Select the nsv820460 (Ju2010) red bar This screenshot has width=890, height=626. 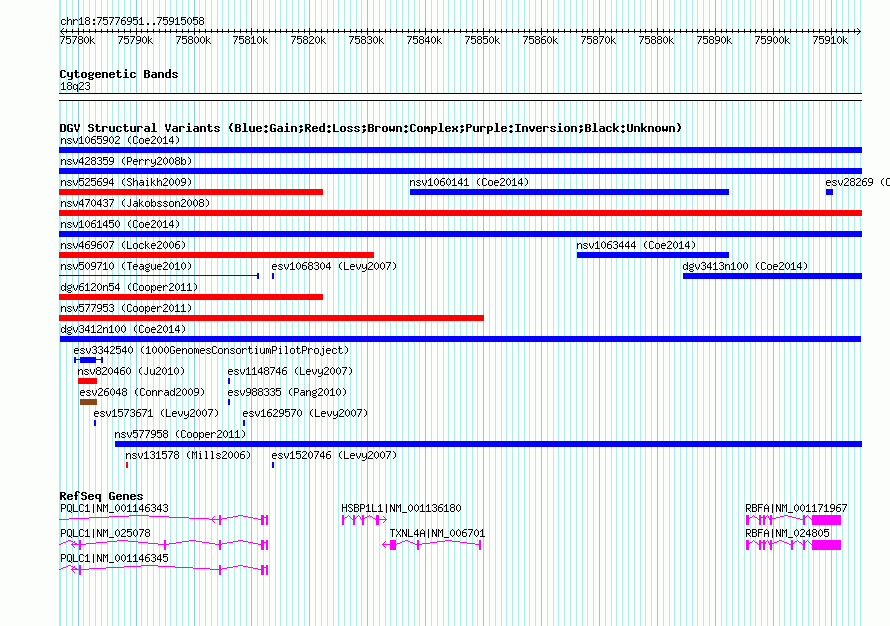click(x=87, y=381)
